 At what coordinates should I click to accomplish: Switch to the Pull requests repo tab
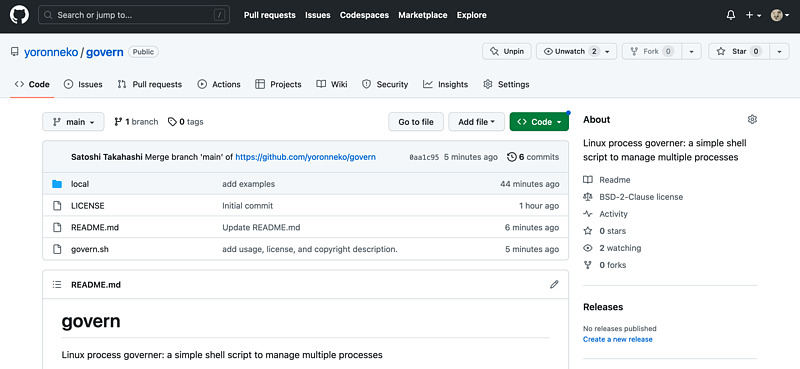tap(149, 84)
